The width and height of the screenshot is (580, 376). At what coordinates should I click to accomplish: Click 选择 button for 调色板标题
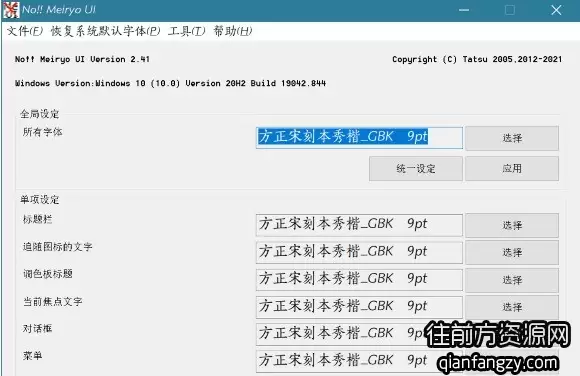512,280
